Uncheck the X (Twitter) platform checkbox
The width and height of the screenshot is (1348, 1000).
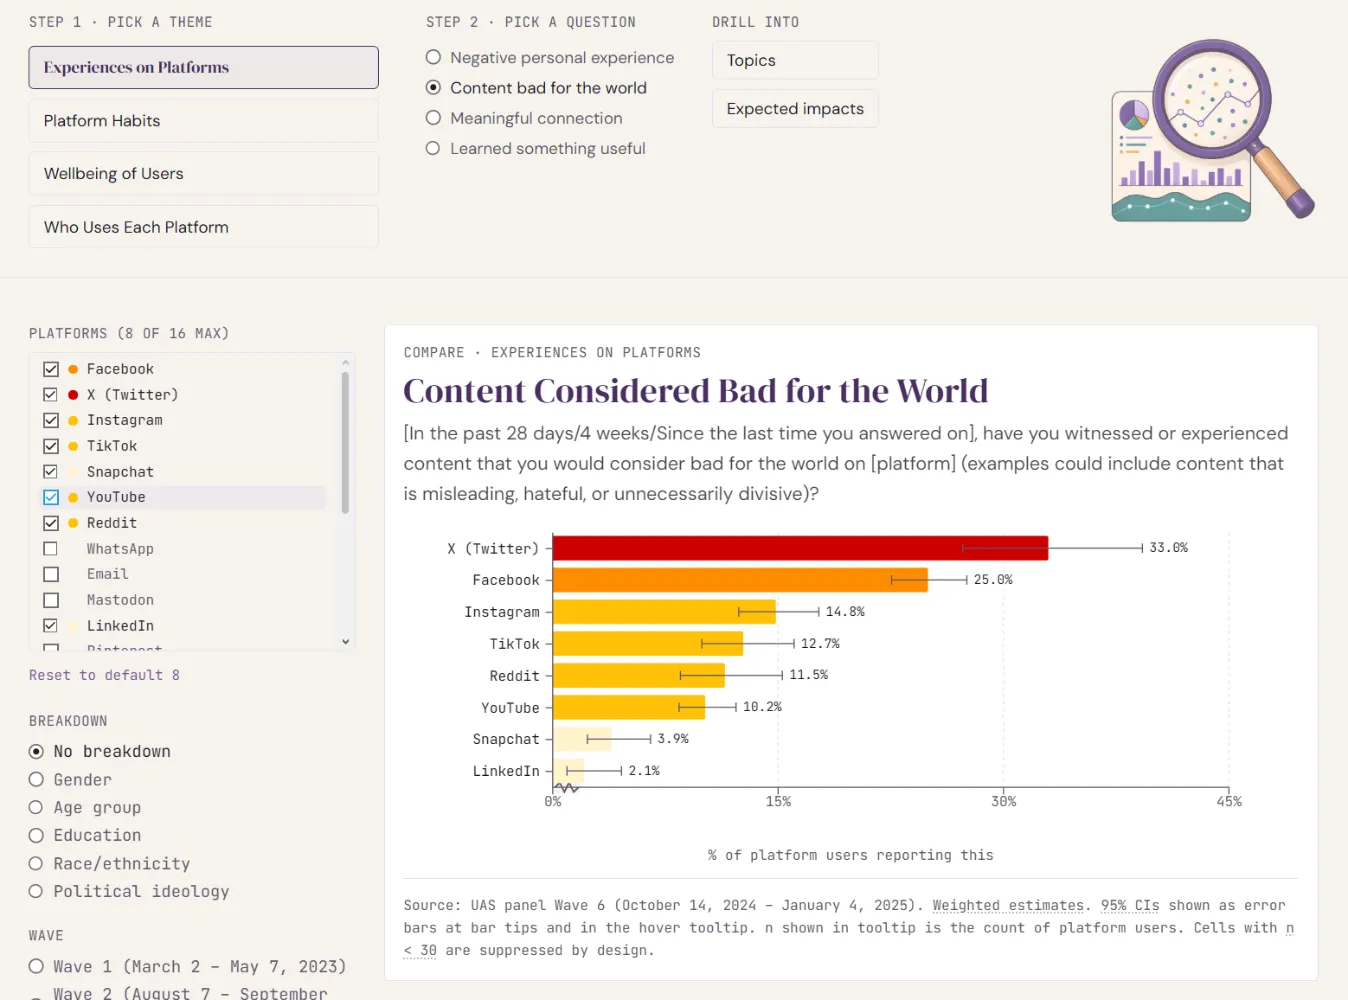pos(51,395)
